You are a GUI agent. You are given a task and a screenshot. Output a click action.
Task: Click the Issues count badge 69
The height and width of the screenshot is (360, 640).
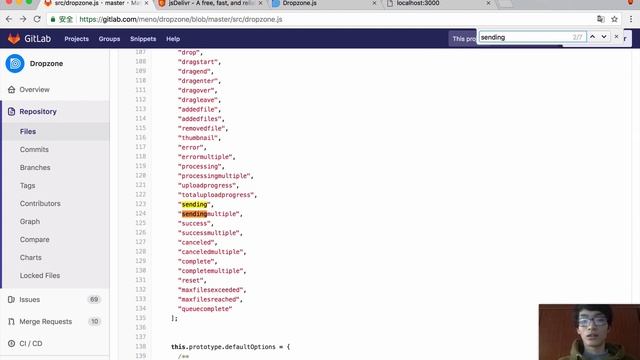click(94, 300)
